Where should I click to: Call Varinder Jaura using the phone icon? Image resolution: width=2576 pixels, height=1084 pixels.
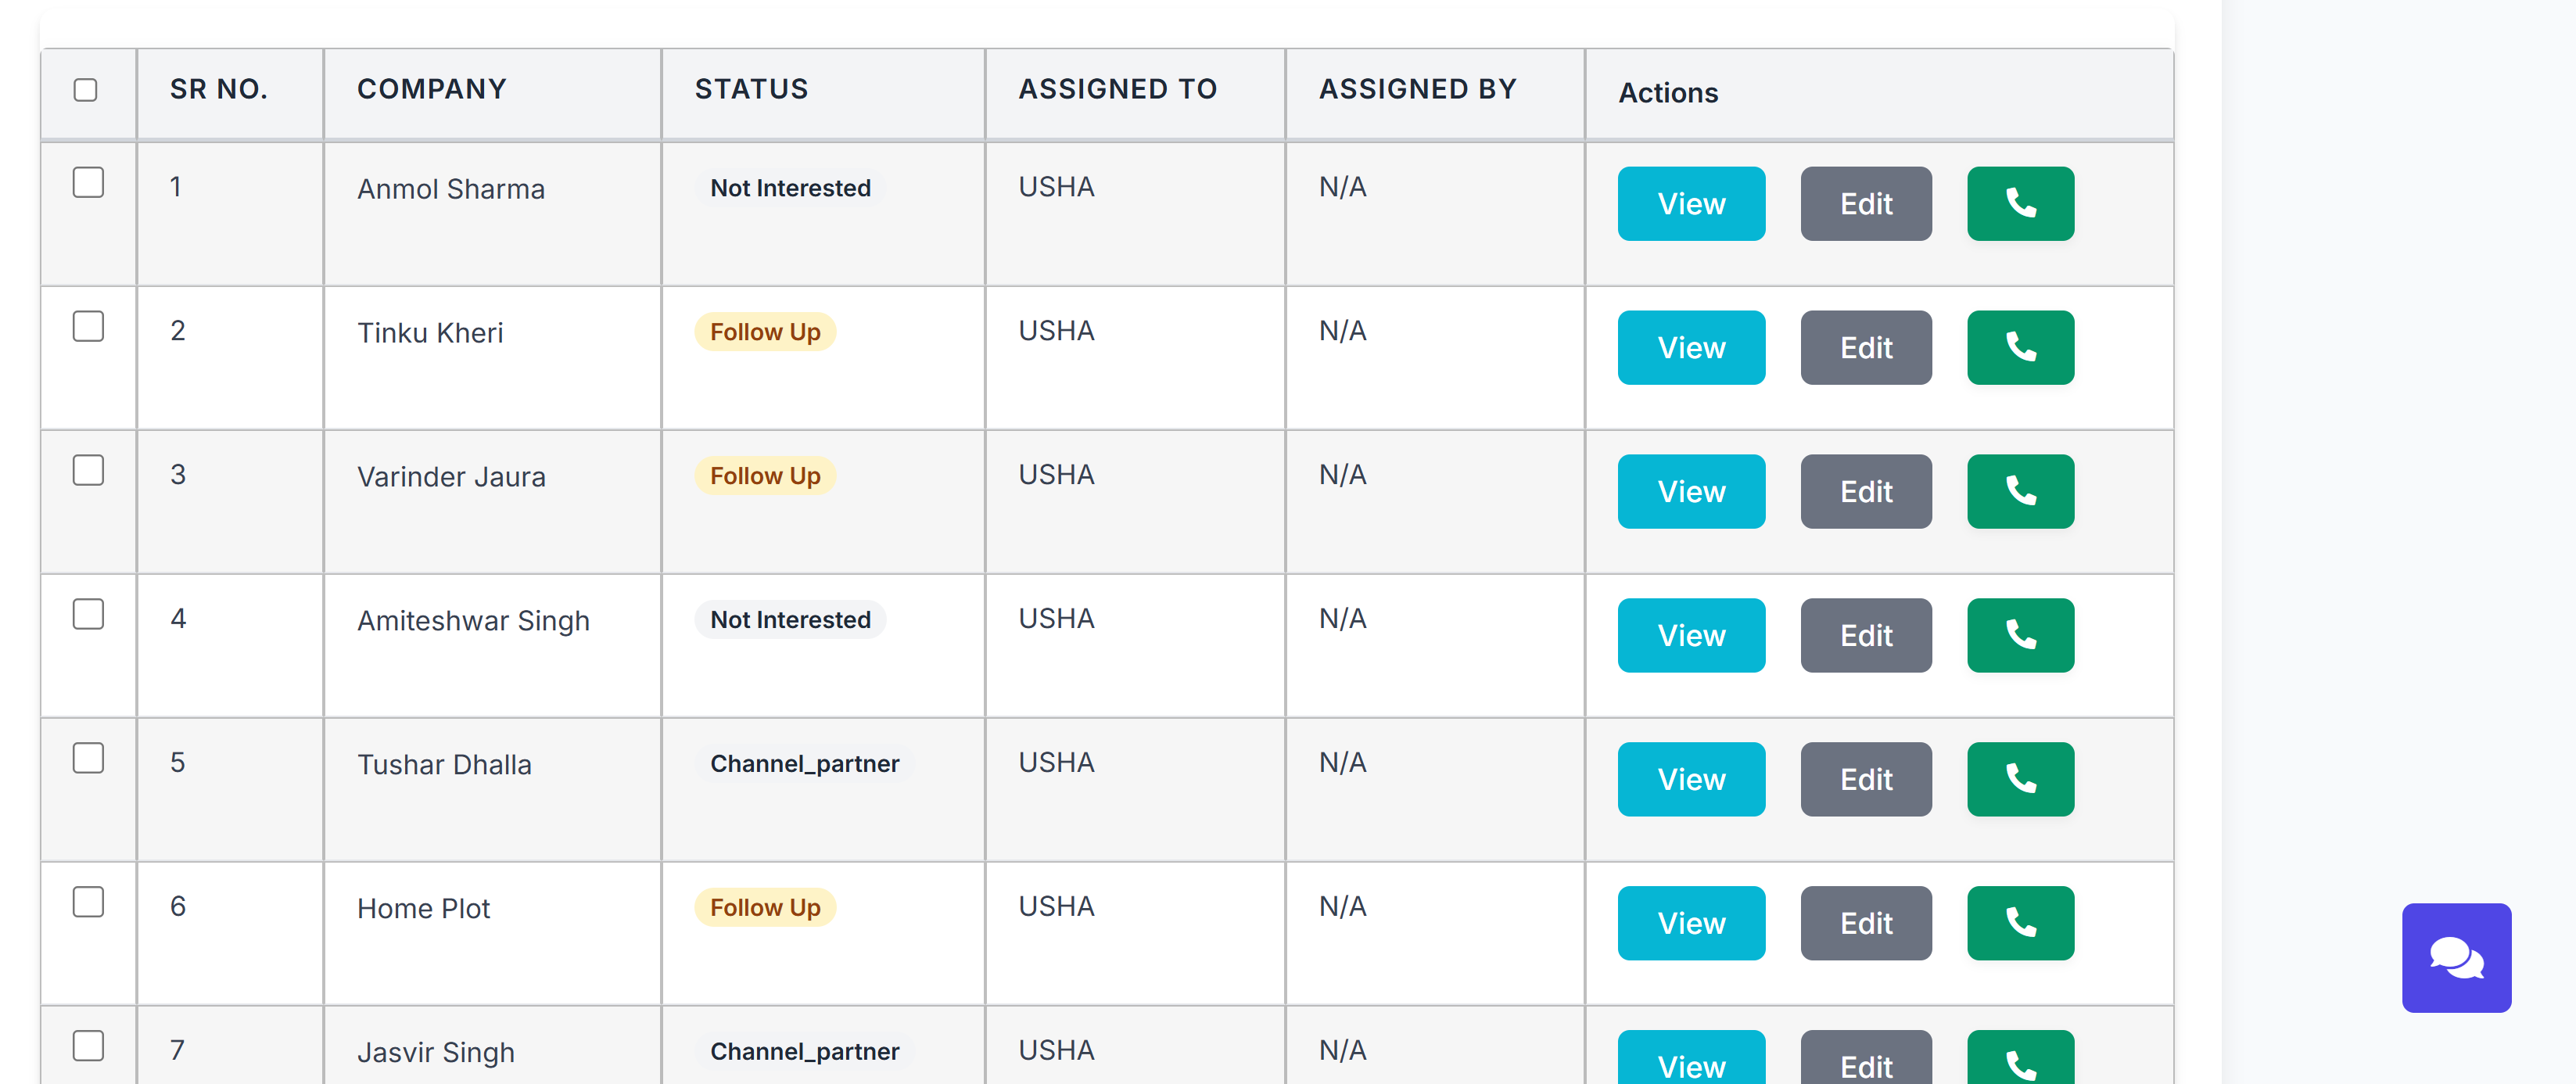[x=2020, y=491]
